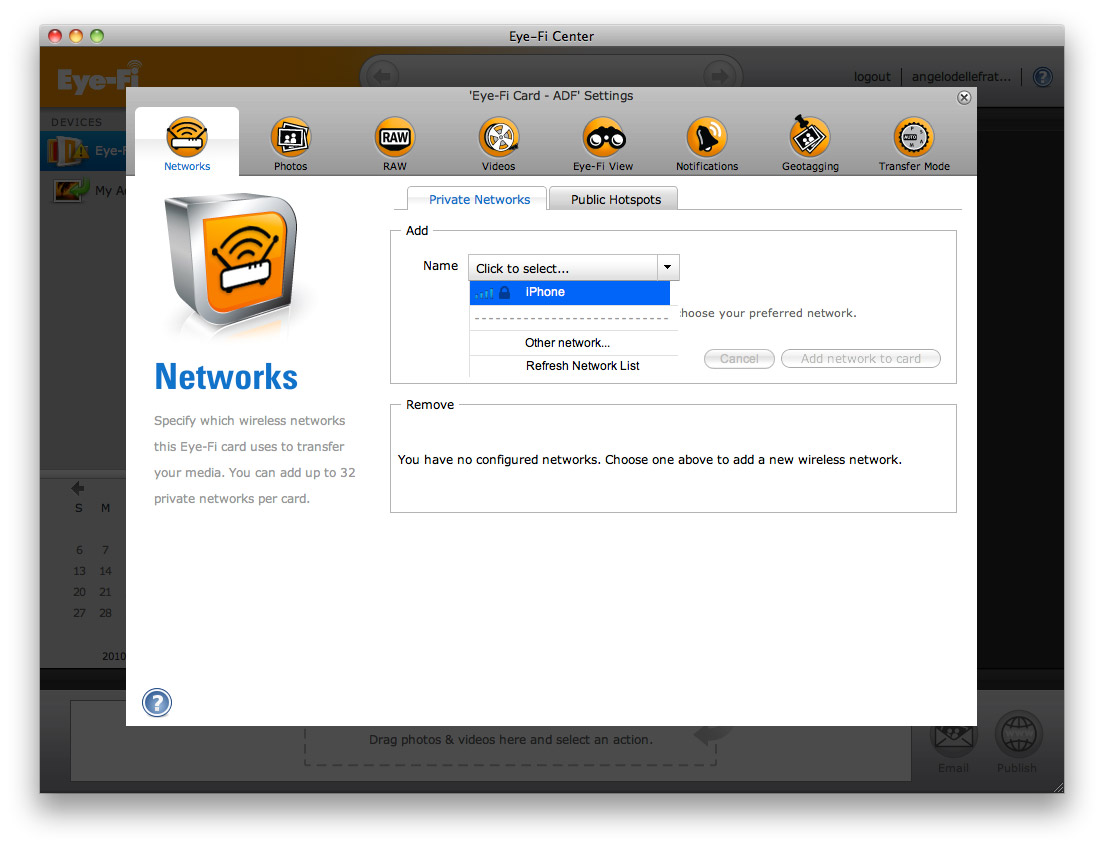Click the 'Click to select...' combo box
Image resolution: width=1104 pixels, height=848 pixels.
(573, 268)
